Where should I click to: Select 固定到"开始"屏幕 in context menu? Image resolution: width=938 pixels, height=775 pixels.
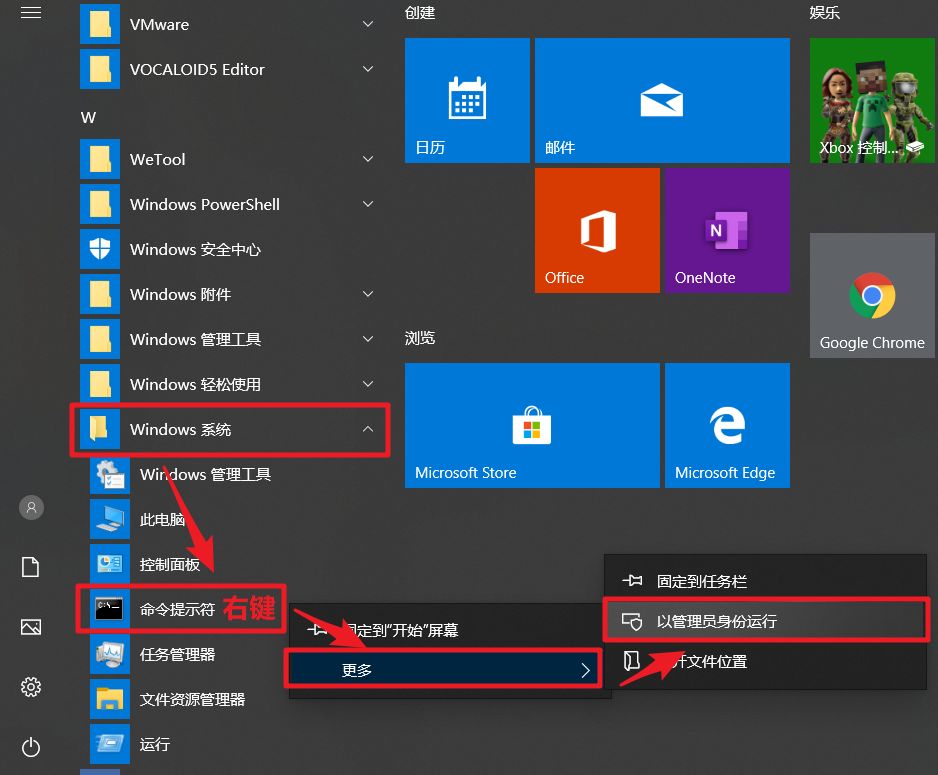(x=450, y=630)
